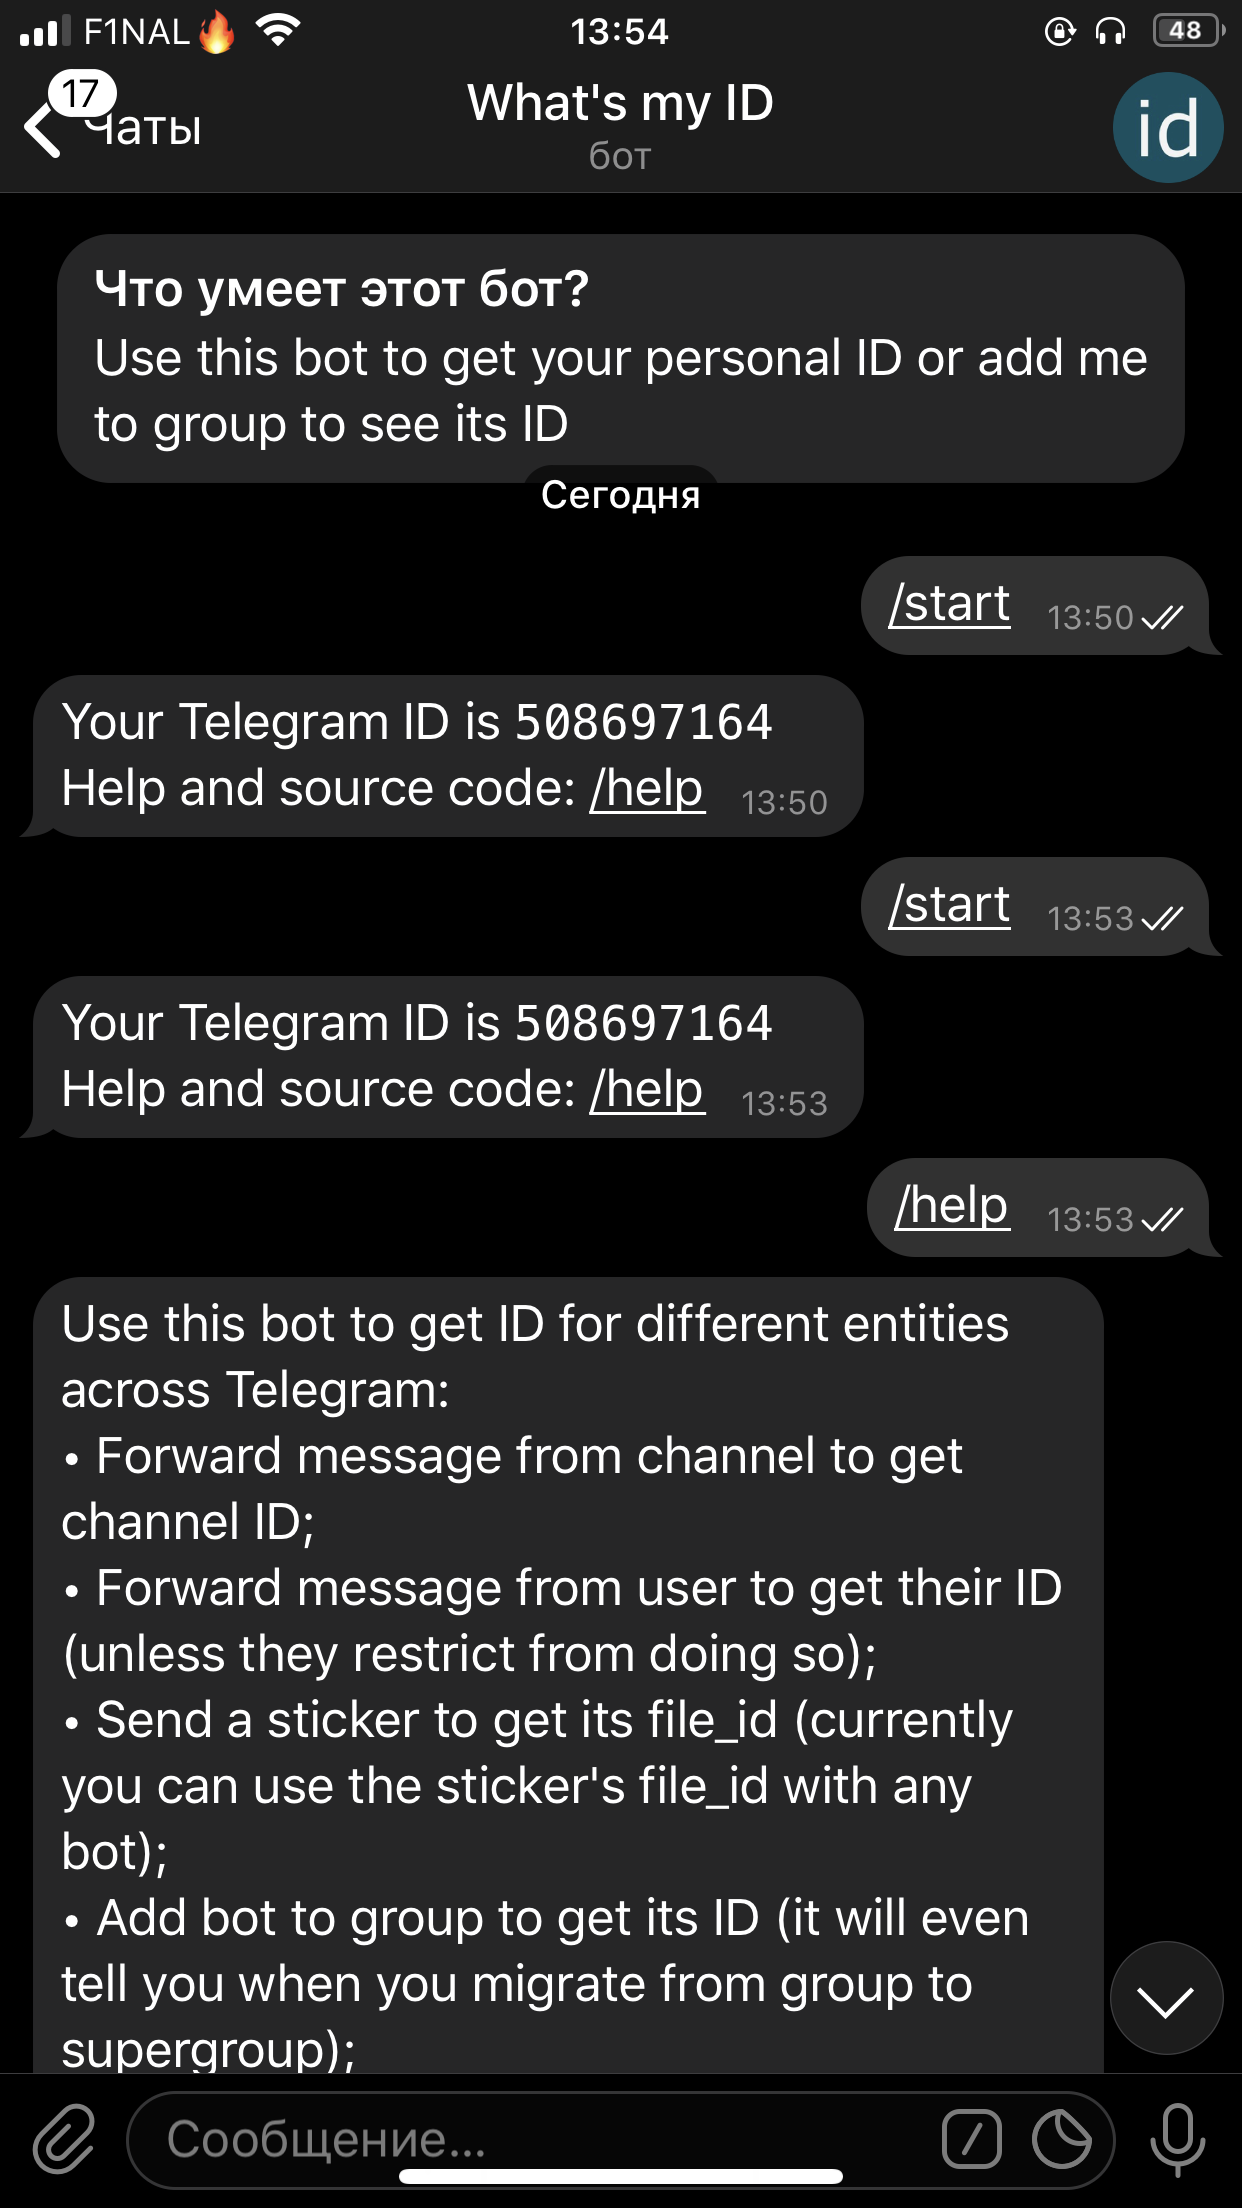Tap the paperclip attachment icon
This screenshot has height=2208, width=1242.
[64, 2138]
